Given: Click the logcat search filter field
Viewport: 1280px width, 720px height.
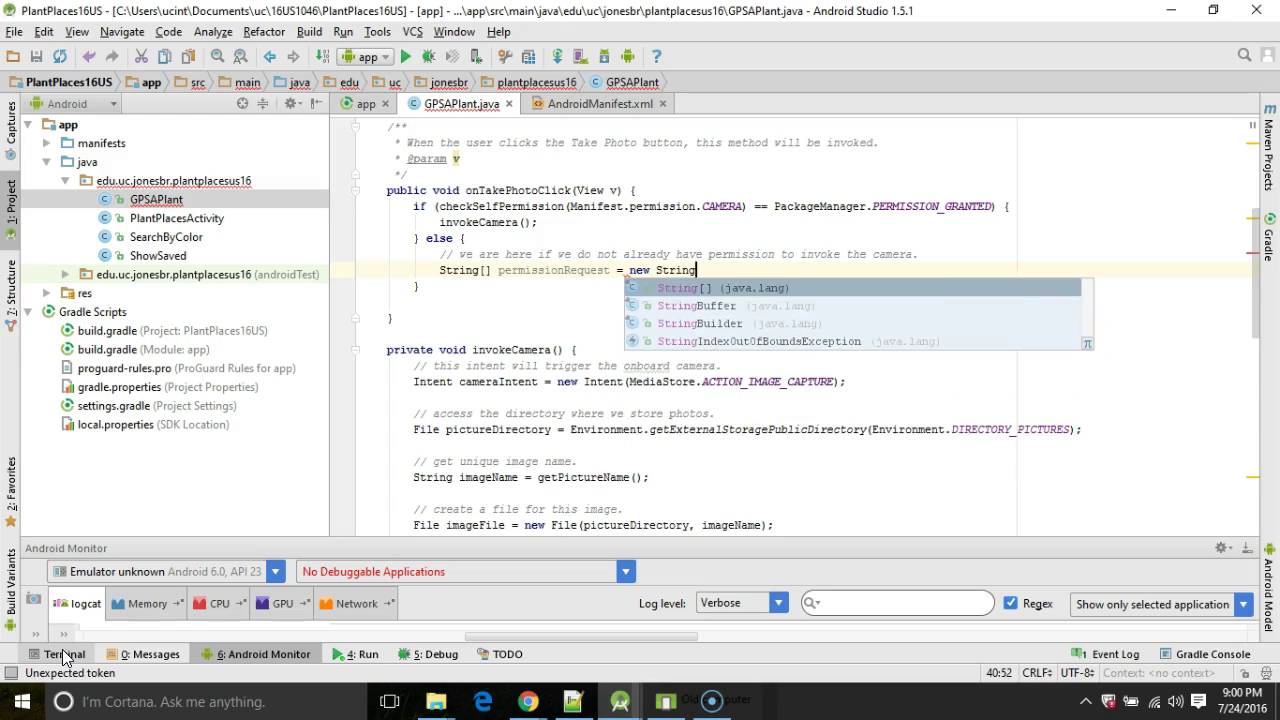Looking at the screenshot, I should click(898, 603).
